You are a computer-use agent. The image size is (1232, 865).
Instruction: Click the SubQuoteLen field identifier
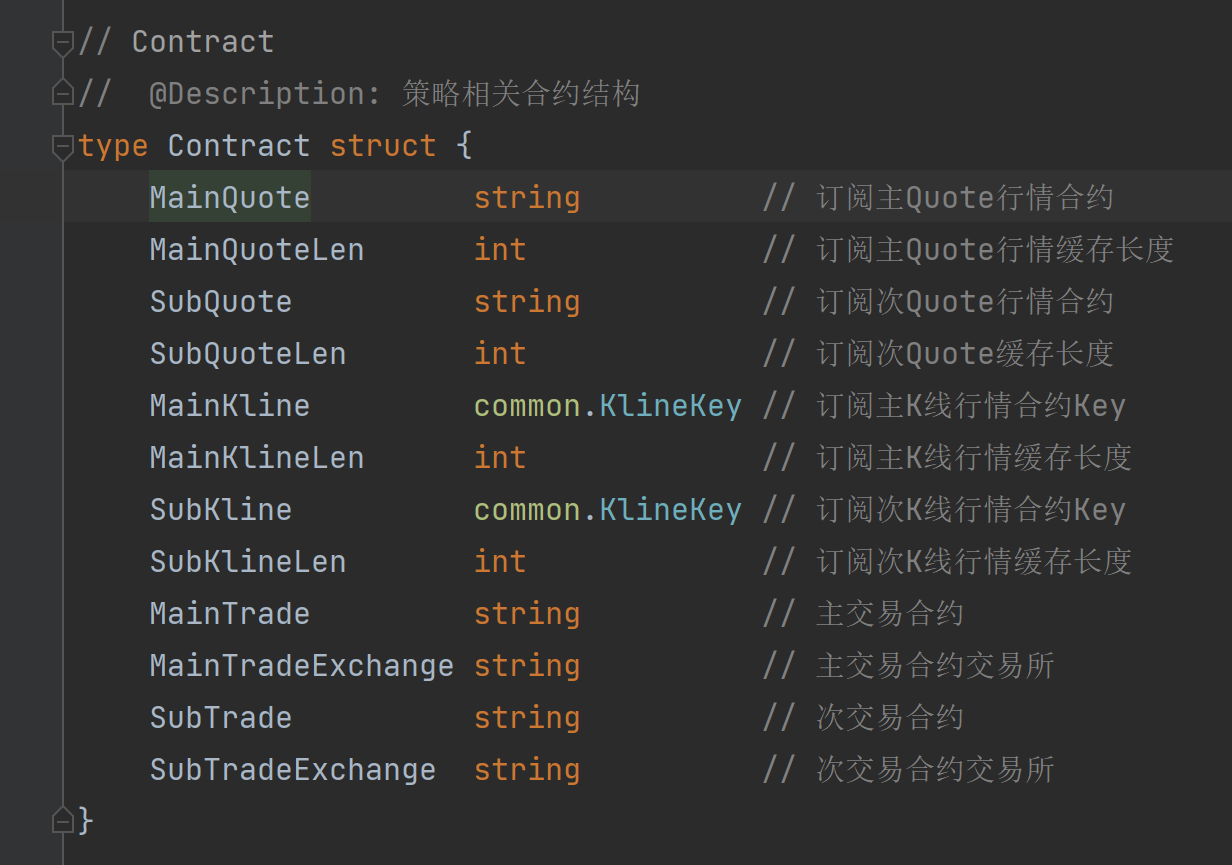pos(248,353)
